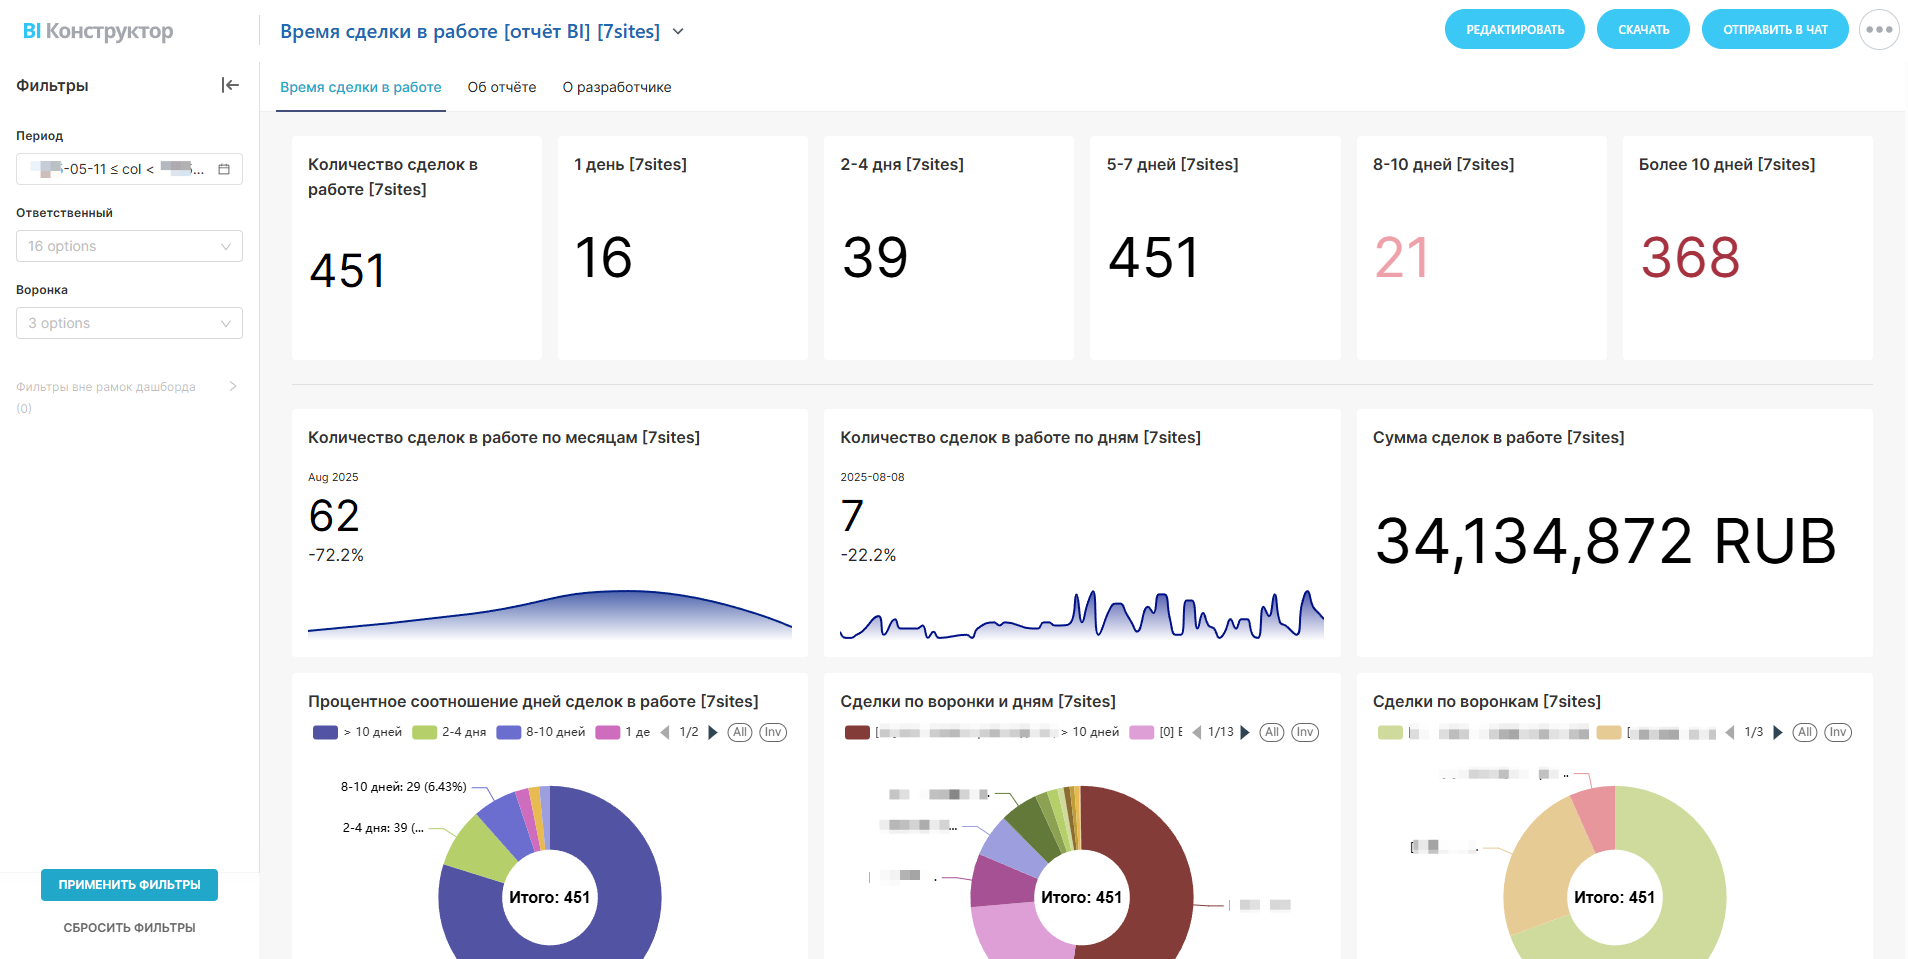Image resolution: width=1908 pixels, height=959 pixels.
Task: Open the Ответственный dropdown with 16 options
Action: [x=129, y=246]
